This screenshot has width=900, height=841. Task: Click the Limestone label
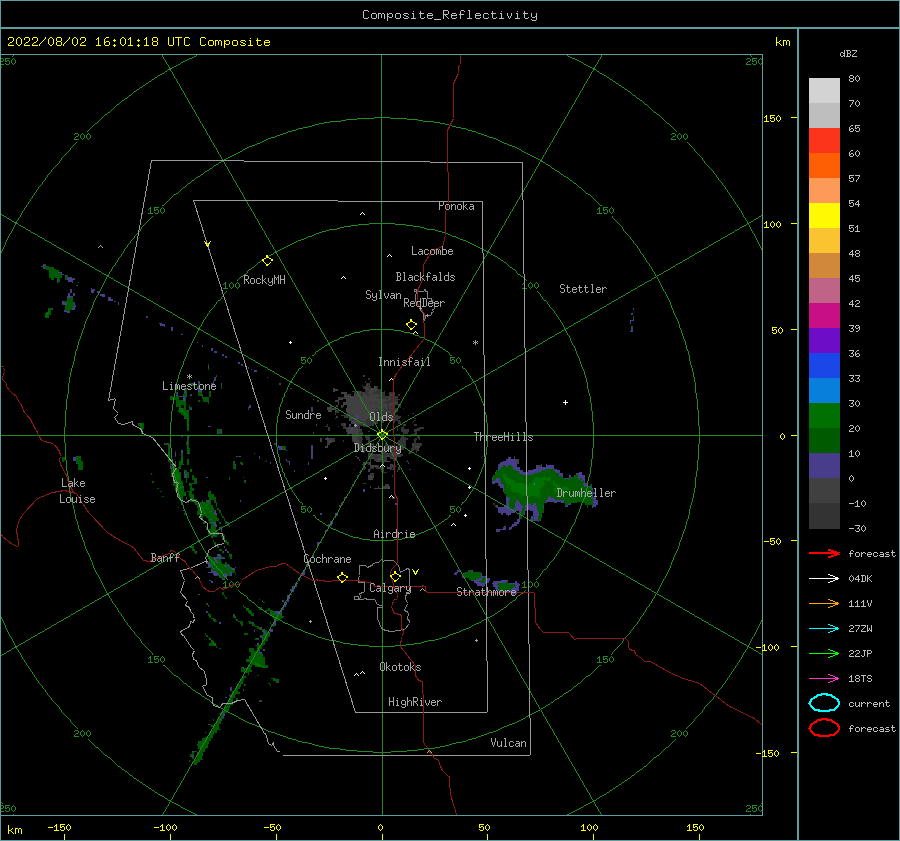189,386
